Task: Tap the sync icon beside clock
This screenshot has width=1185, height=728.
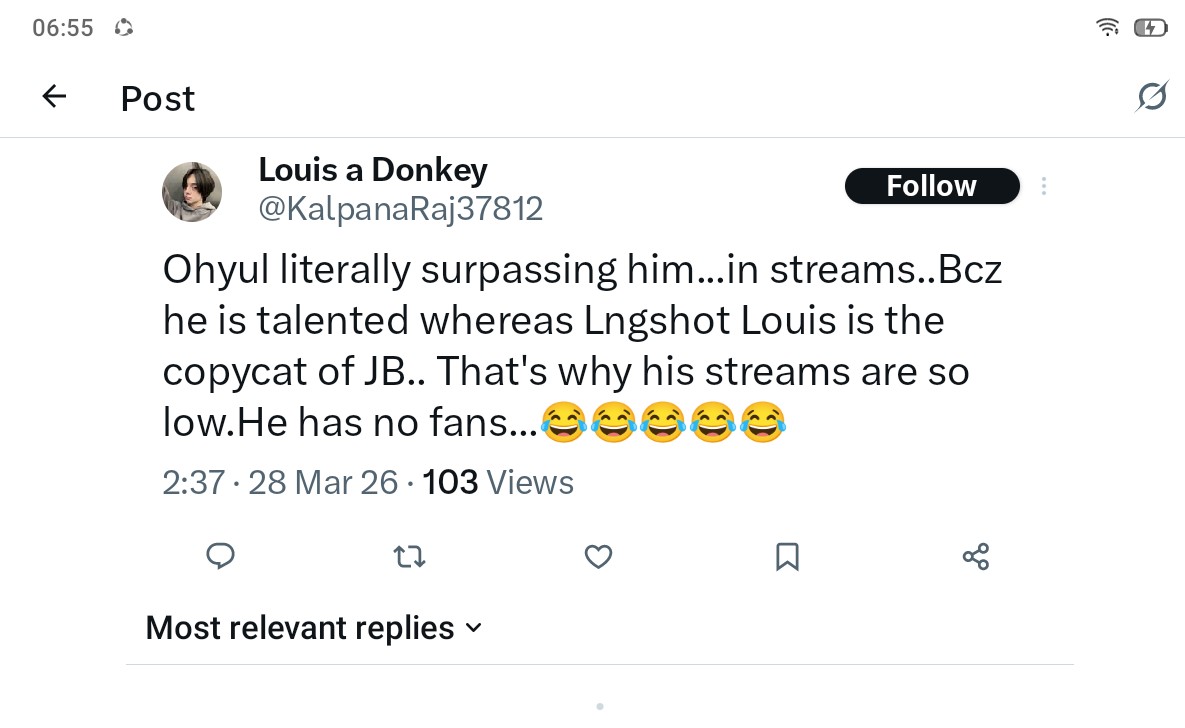Action: (124, 28)
